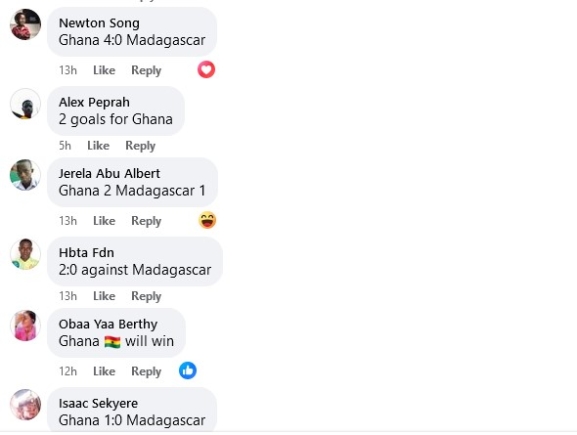The width and height of the screenshot is (577, 435).
Task: Open Newton Song's profile picture
Action: [x=25, y=25]
